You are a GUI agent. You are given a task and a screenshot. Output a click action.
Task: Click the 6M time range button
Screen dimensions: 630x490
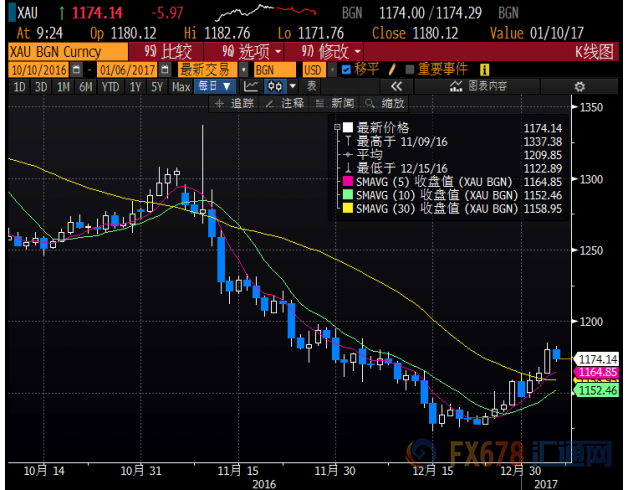click(x=86, y=87)
